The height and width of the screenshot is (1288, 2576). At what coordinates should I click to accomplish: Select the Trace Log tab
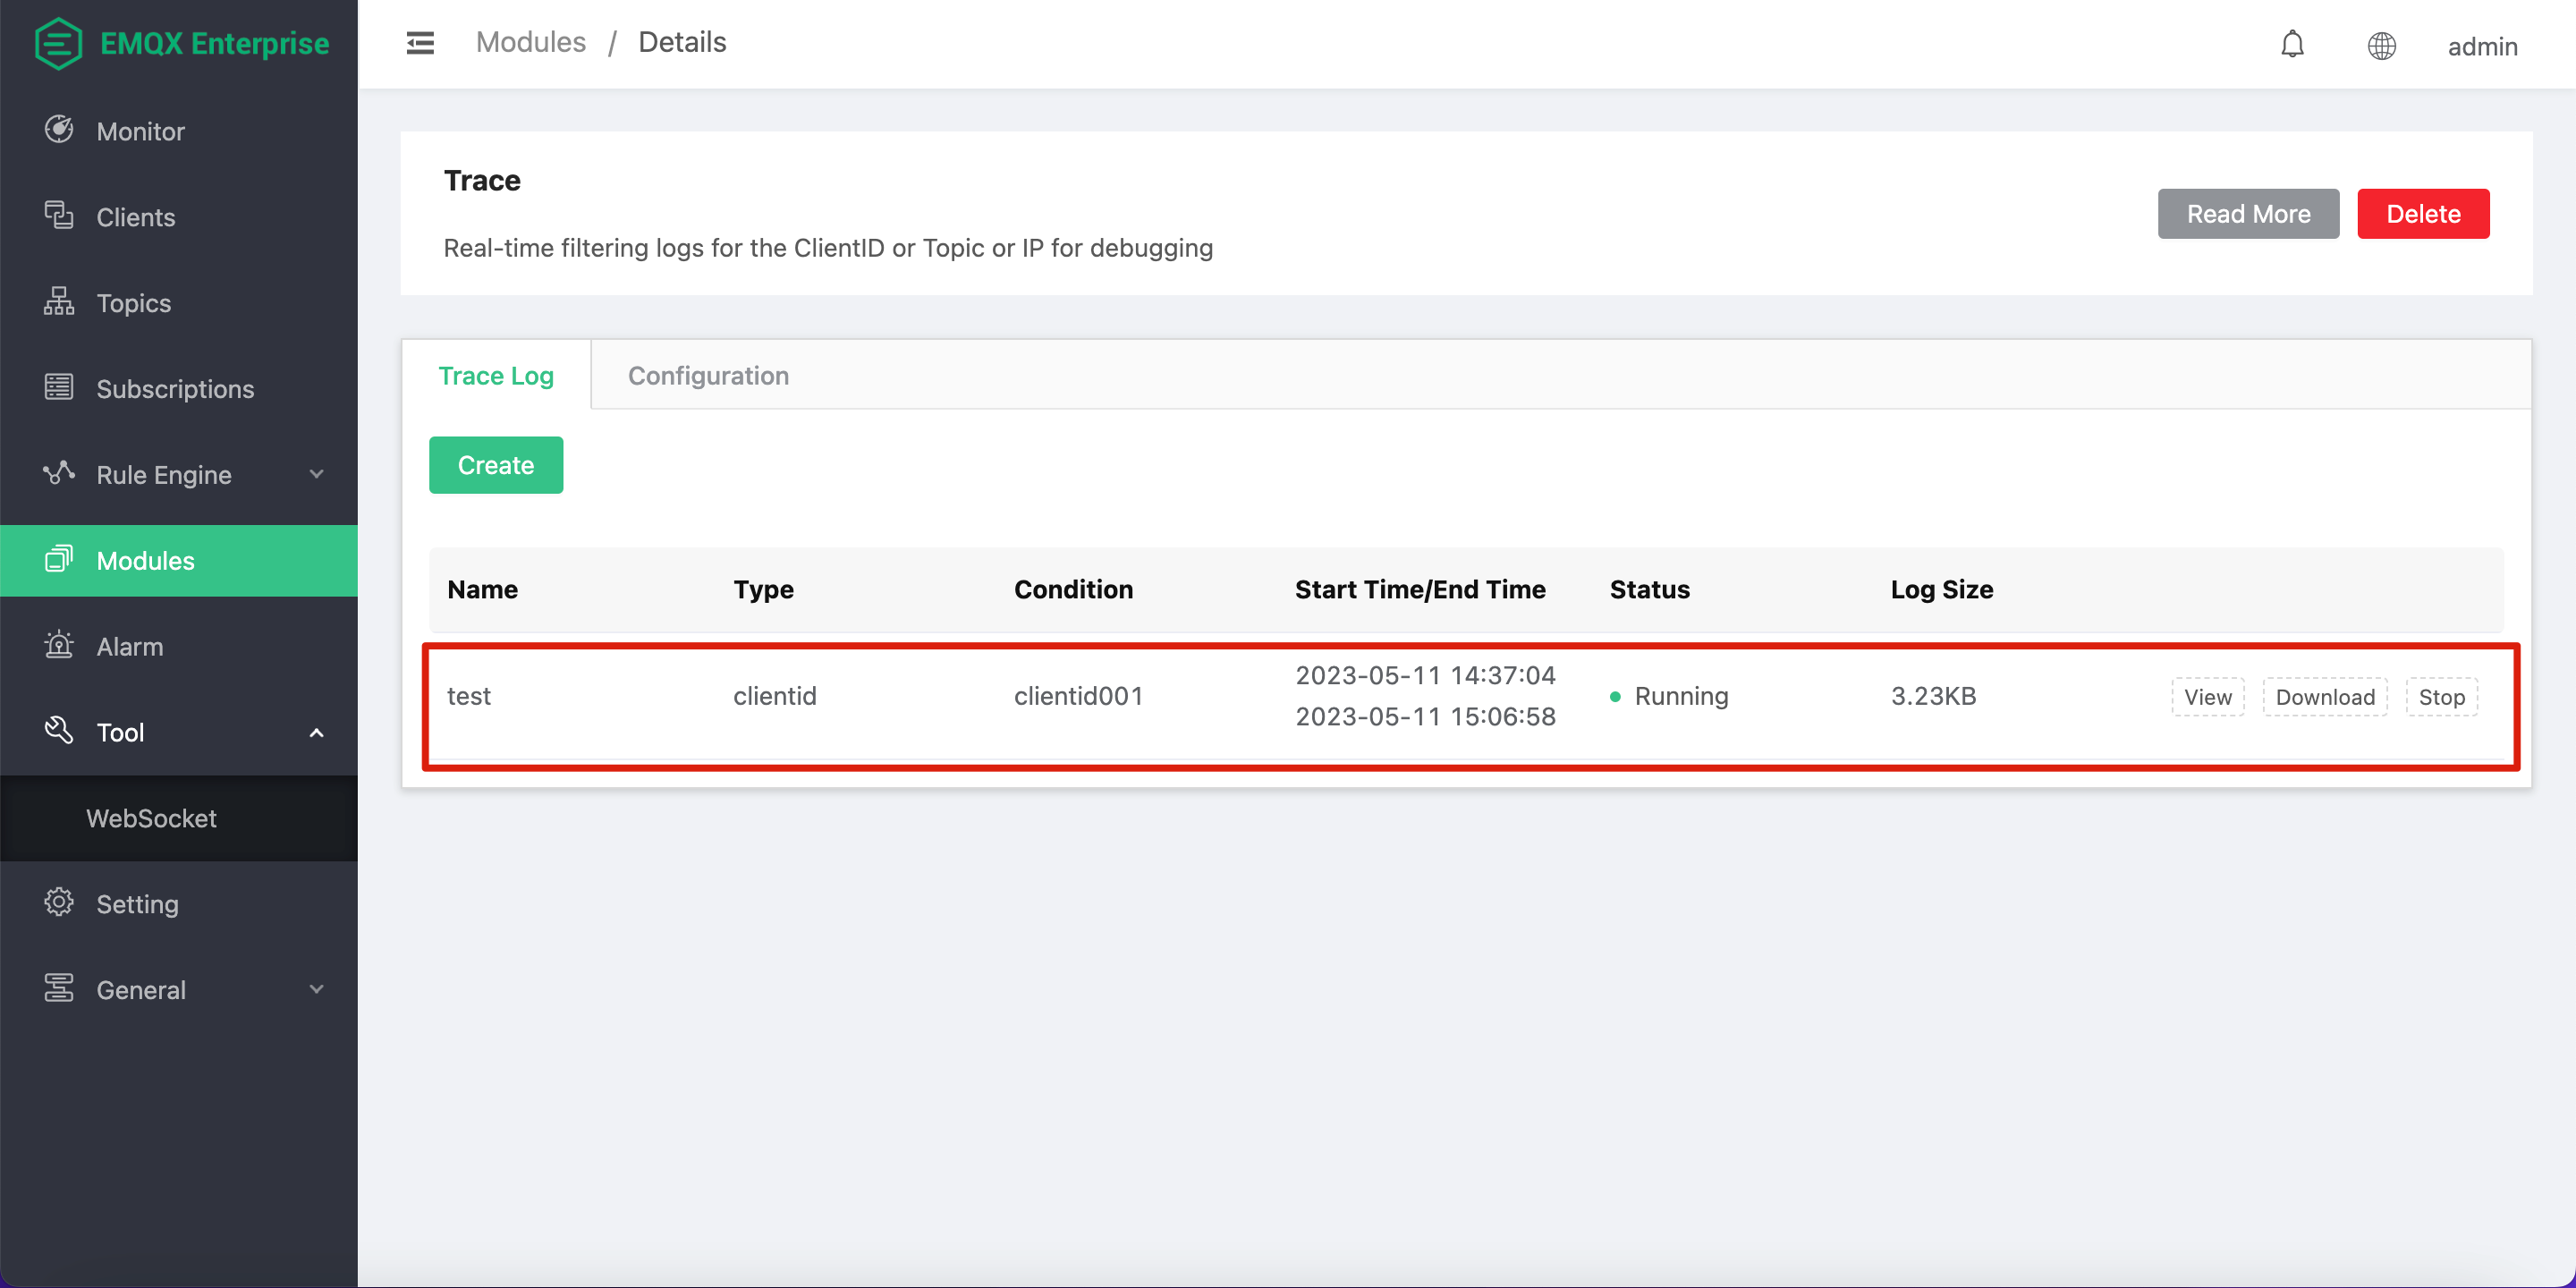point(496,375)
